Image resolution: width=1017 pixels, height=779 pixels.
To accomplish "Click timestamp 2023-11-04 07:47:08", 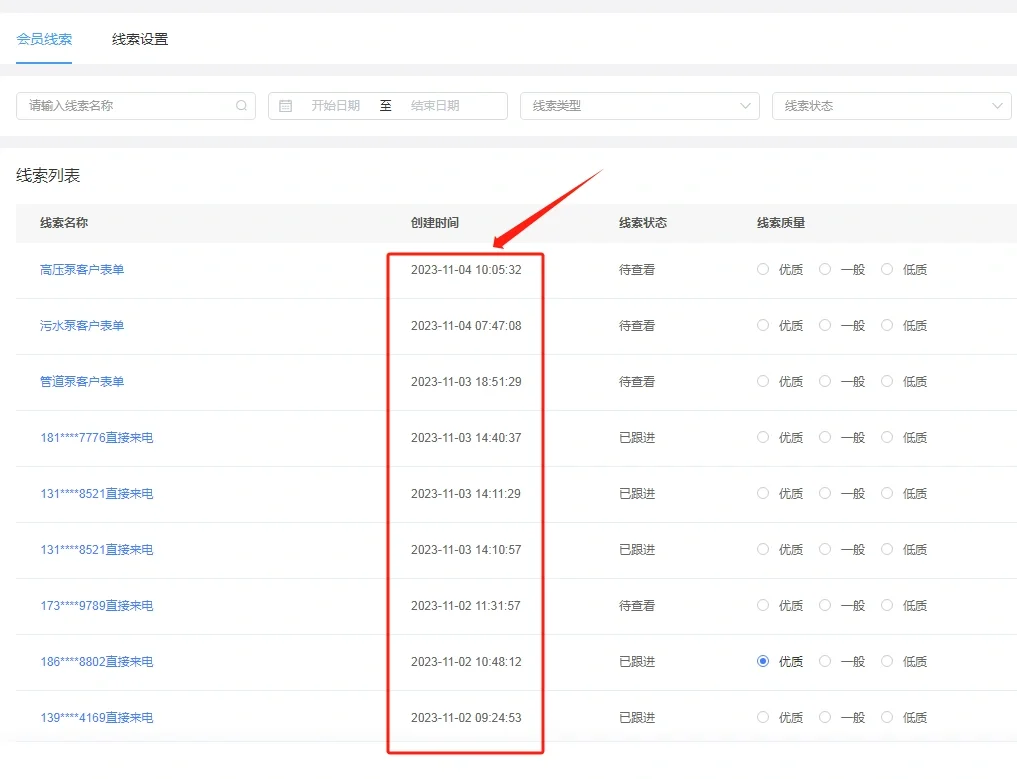I will click(466, 326).
